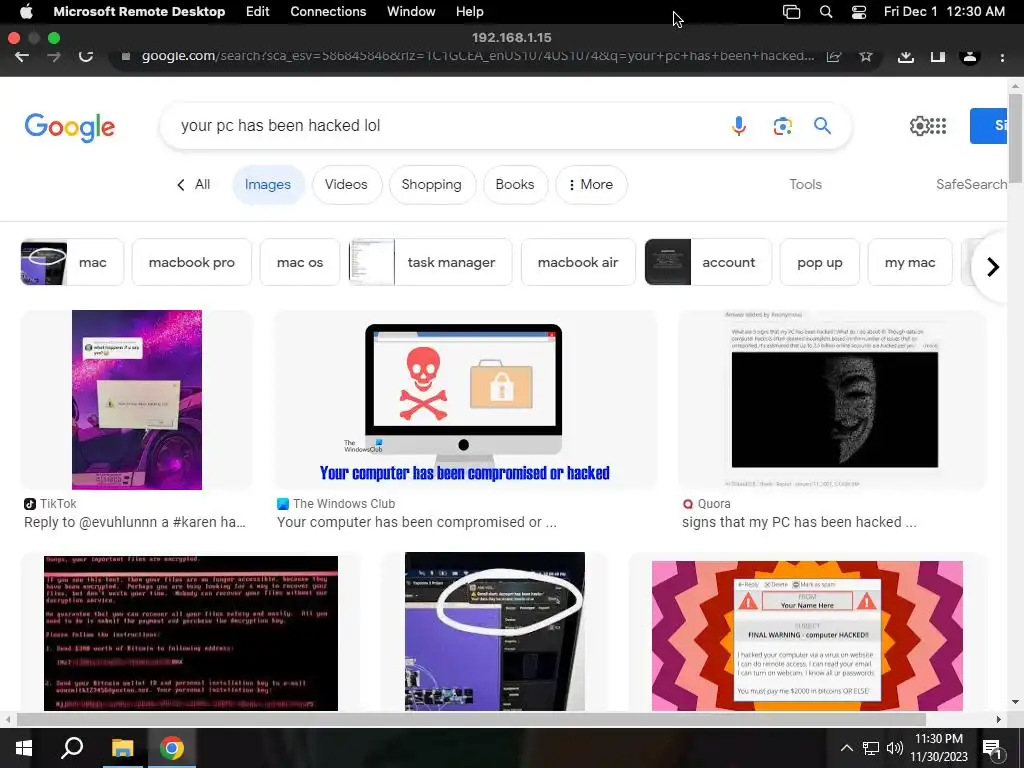This screenshot has height=768, width=1024.
Task: Click the Chrome address bar URL
Action: click(477, 56)
